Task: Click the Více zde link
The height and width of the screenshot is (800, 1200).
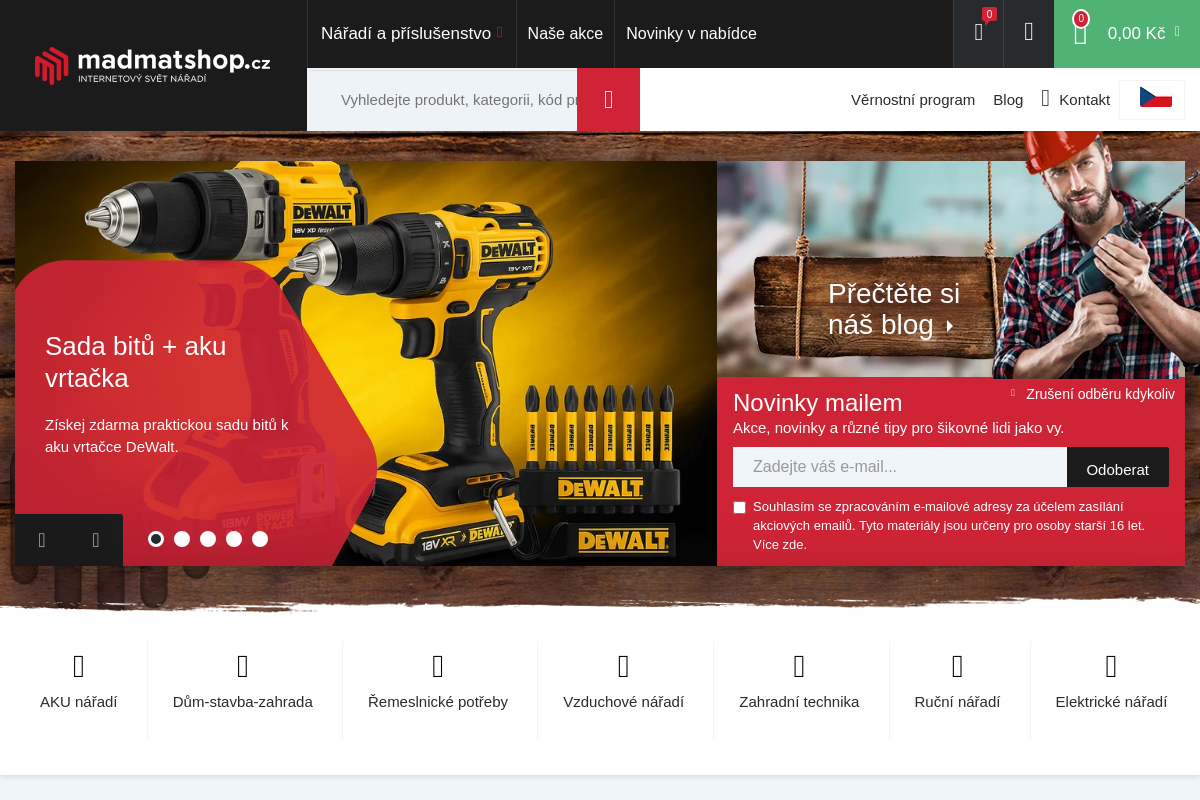Action: pos(779,544)
